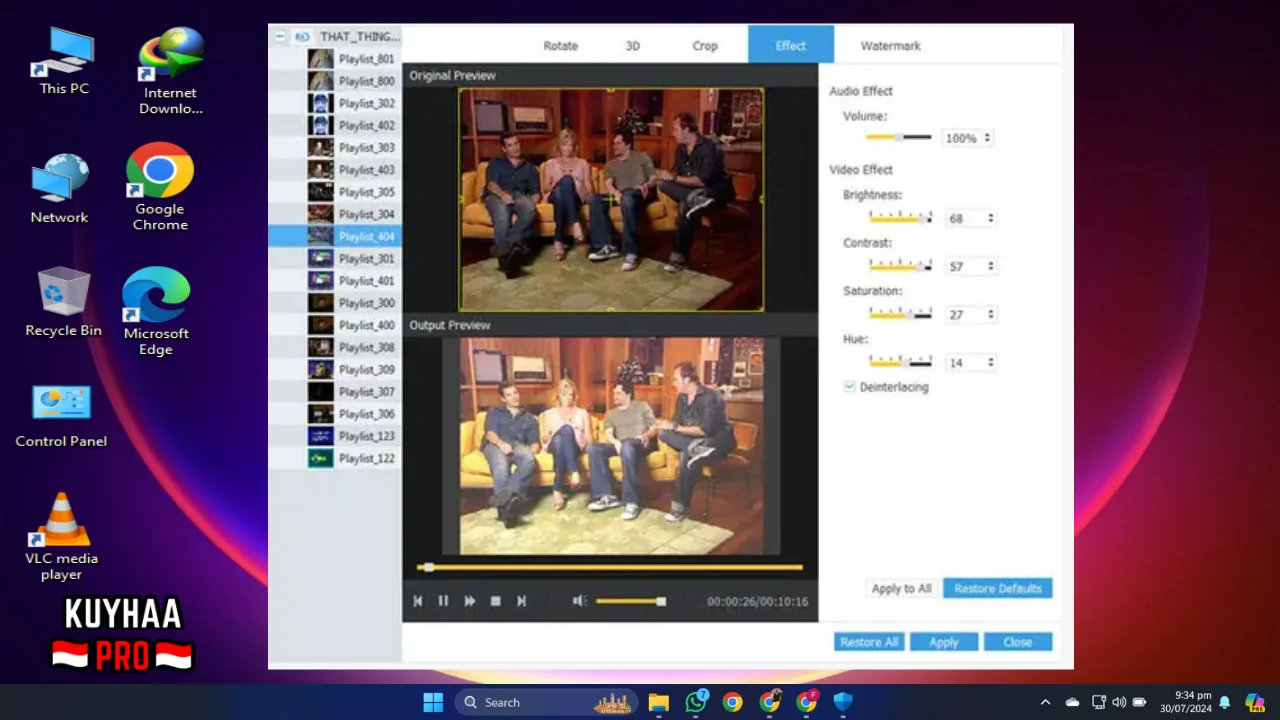Select Playlist_800 in the title list
Viewport: 1280px width, 720px height.
click(x=335, y=81)
